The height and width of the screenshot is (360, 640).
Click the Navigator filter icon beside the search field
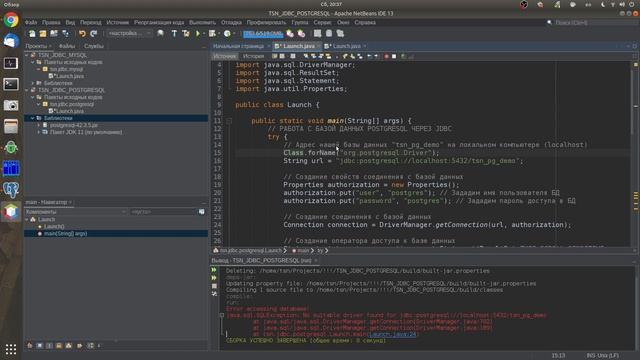pos(202,212)
